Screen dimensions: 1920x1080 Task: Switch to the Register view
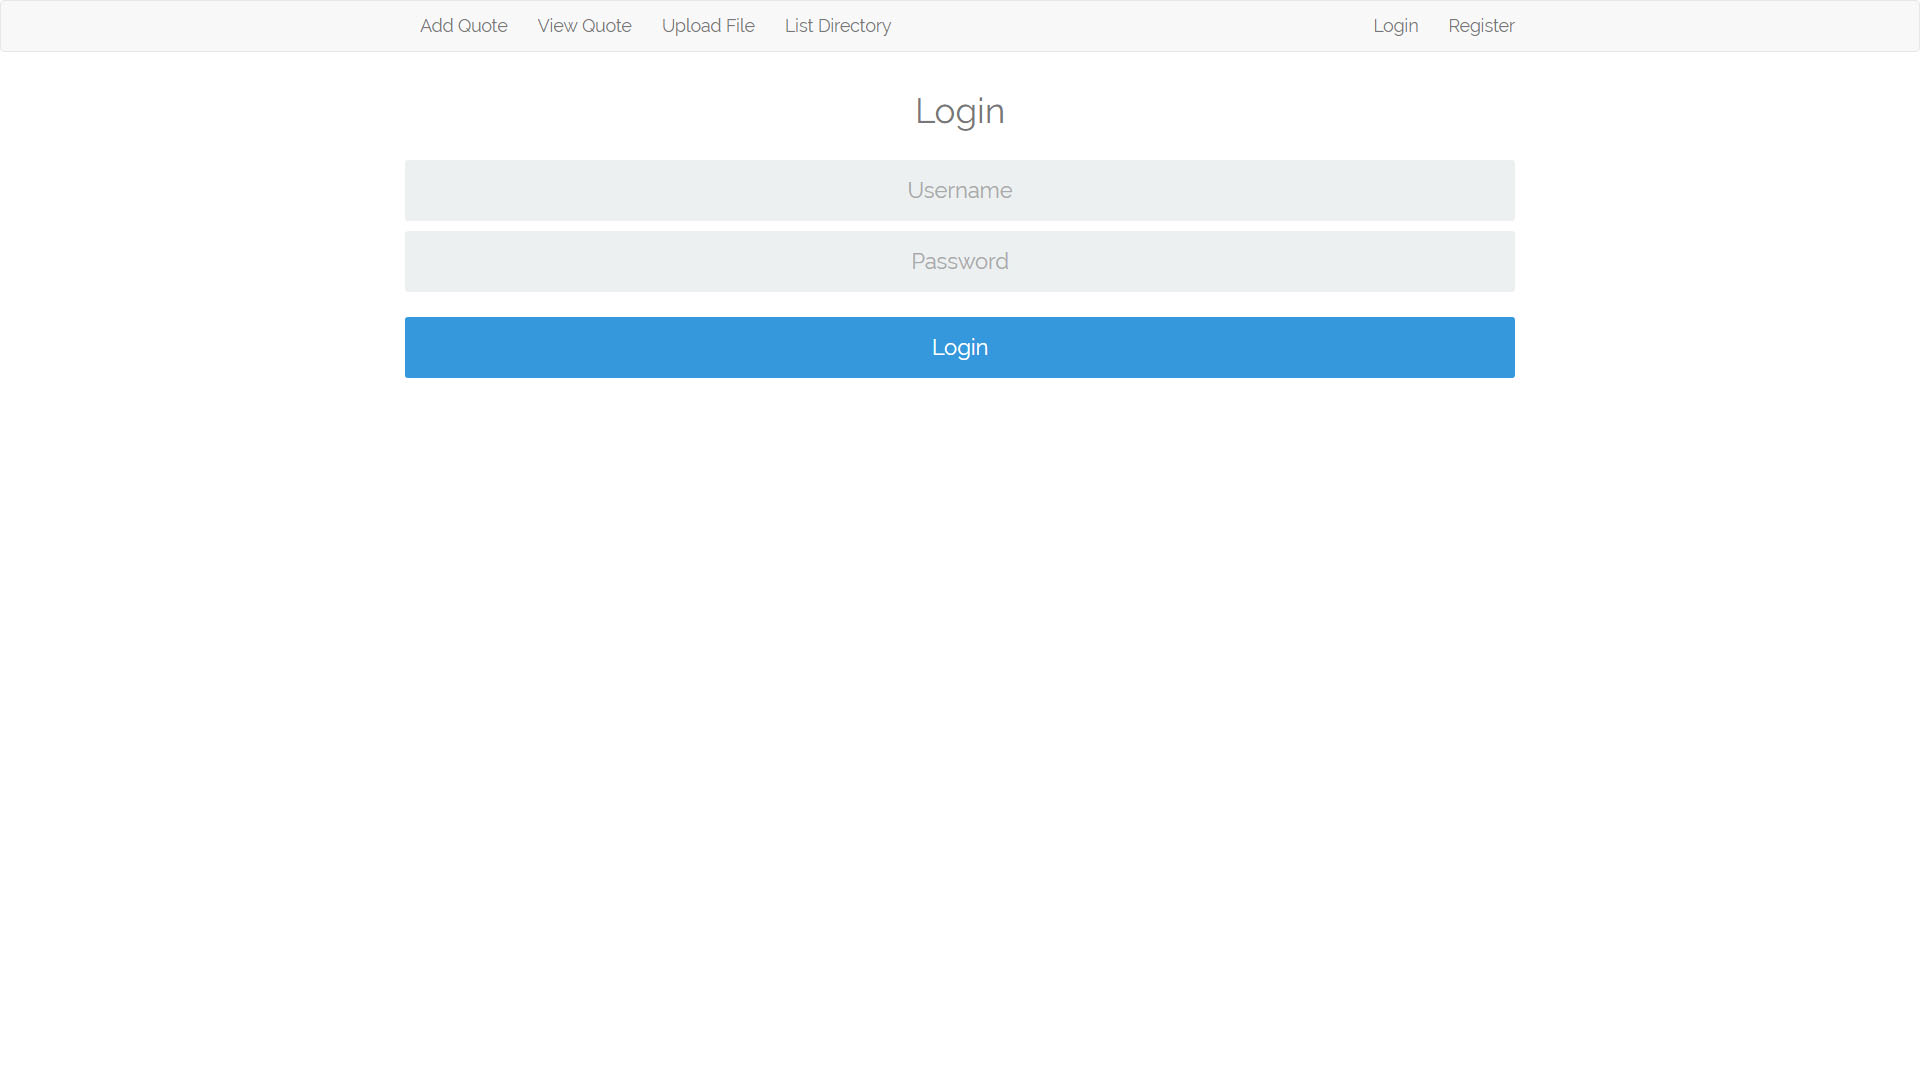coord(1481,25)
